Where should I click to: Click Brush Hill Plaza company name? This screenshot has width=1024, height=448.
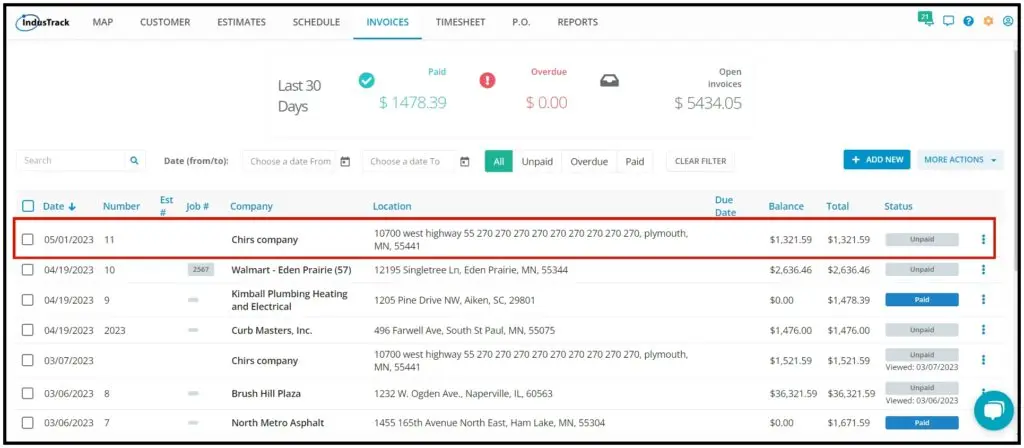266,394
